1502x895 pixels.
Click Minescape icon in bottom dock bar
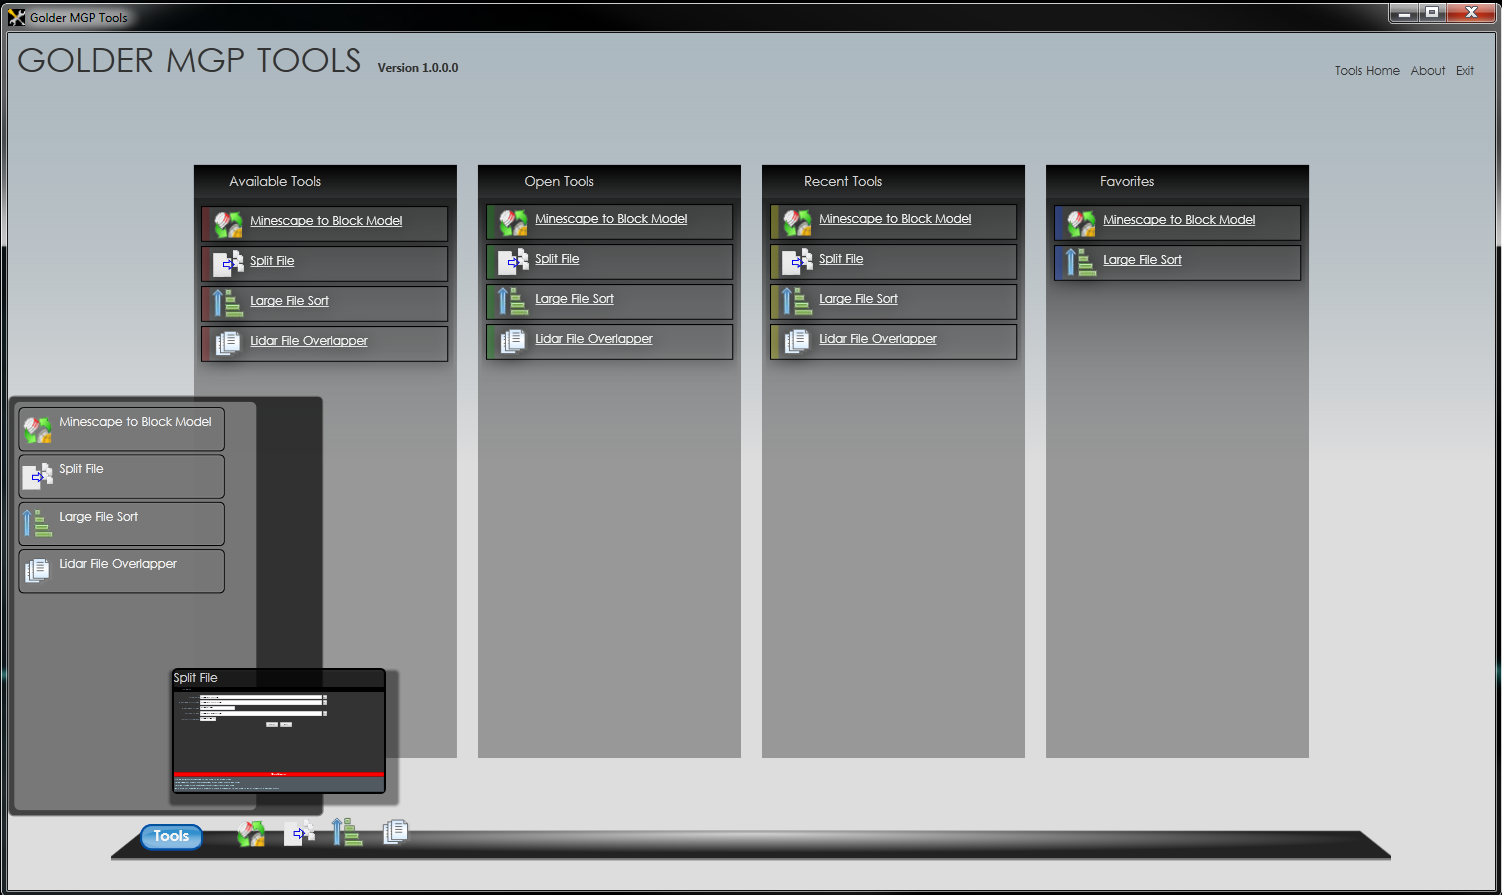tap(251, 833)
